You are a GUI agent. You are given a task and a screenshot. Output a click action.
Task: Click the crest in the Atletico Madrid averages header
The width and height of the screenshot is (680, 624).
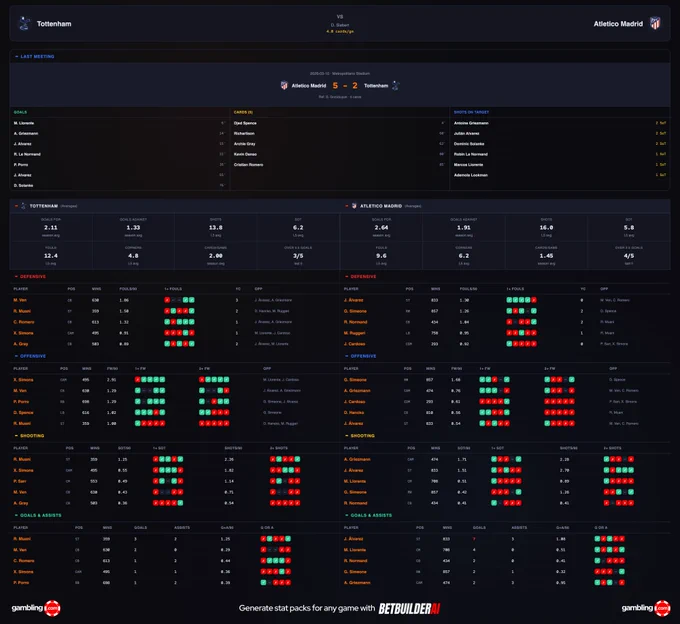(354, 206)
